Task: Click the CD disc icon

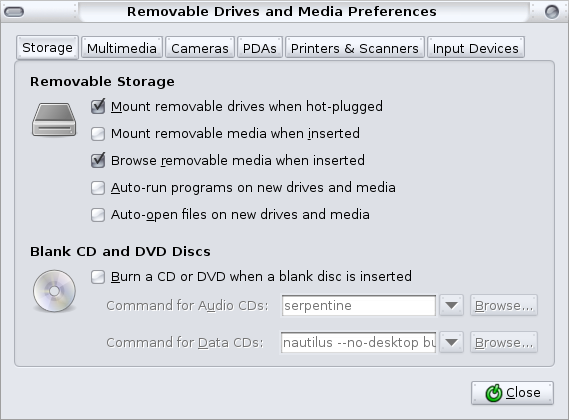Action: pyautogui.click(x=54, y=291)
